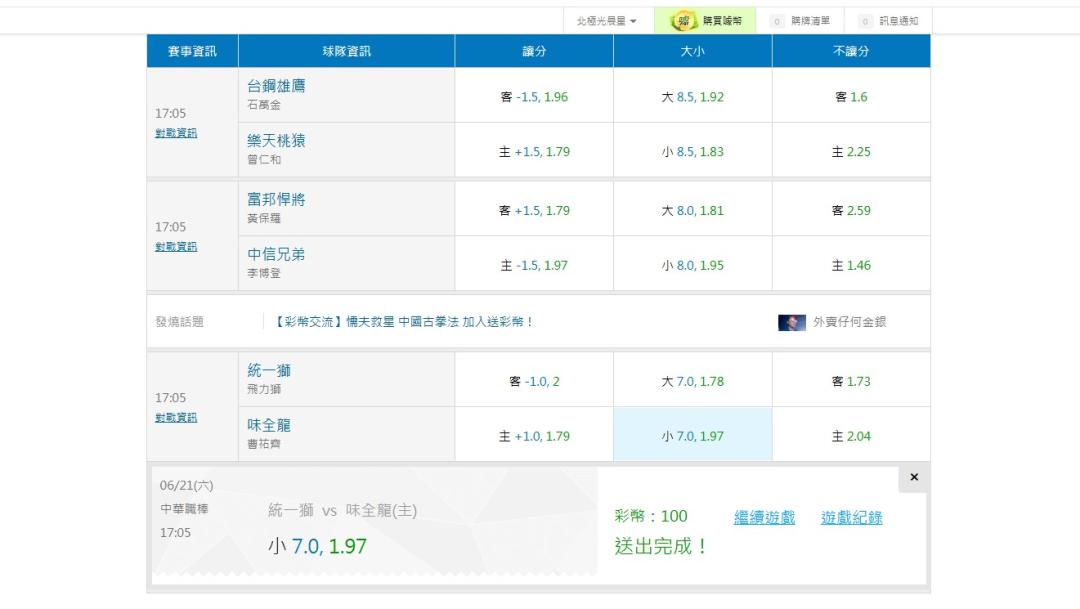Pick 主 1.46 moneyline for 中信兄弟

[x=851, y=265]
